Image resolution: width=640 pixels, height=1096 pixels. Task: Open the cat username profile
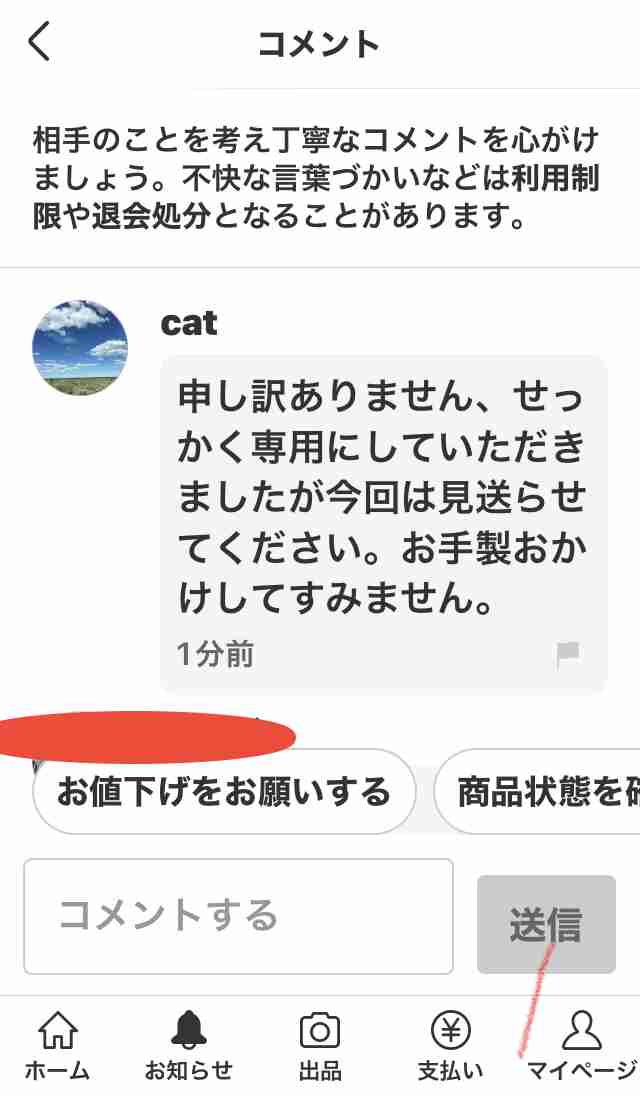click(x=189, y=323)
